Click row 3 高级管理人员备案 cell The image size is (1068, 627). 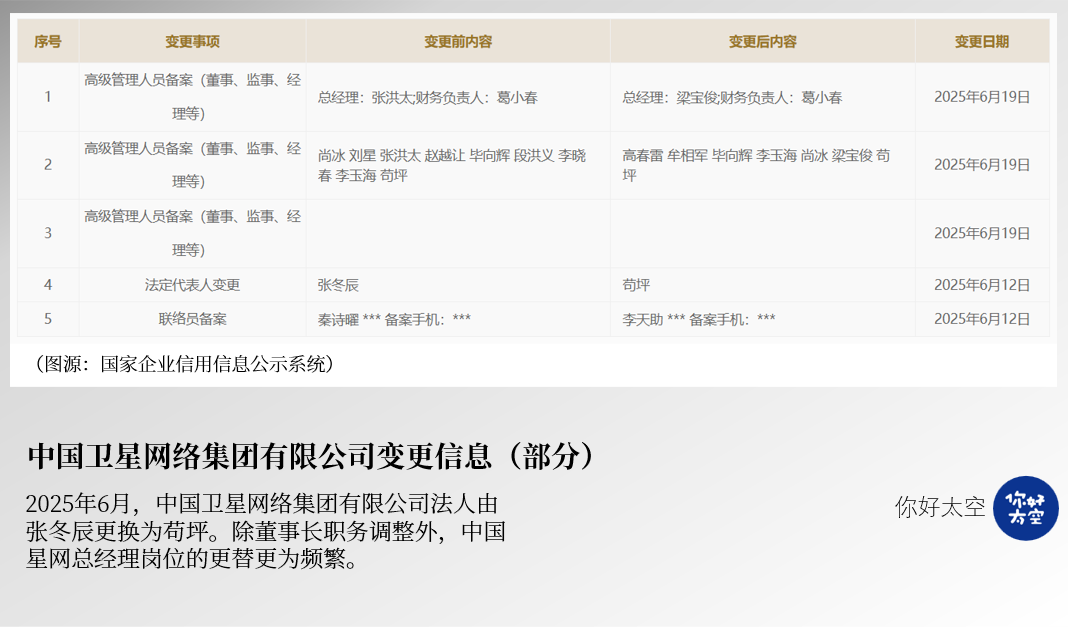(x=193, y=234)
